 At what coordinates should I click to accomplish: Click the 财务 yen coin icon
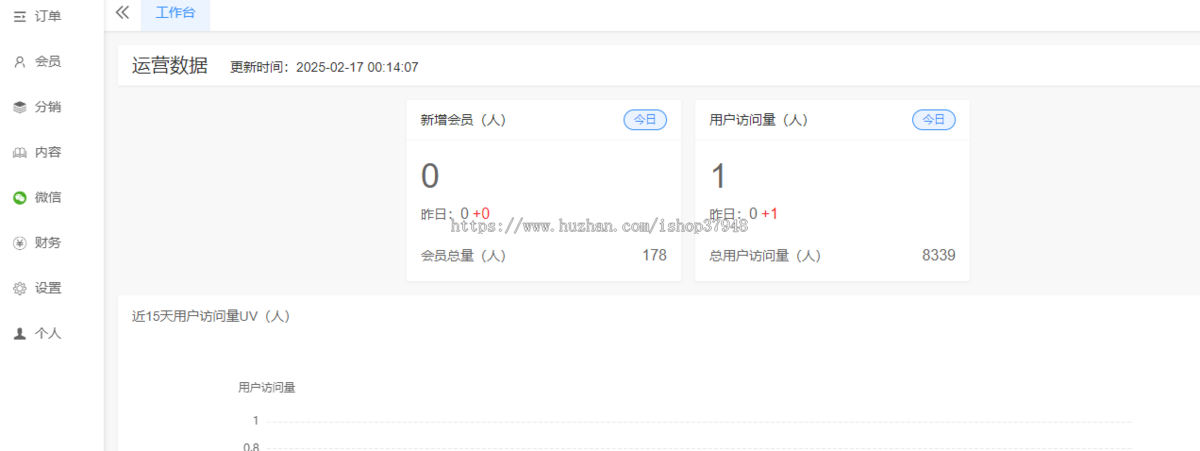(x=19, y=242)
